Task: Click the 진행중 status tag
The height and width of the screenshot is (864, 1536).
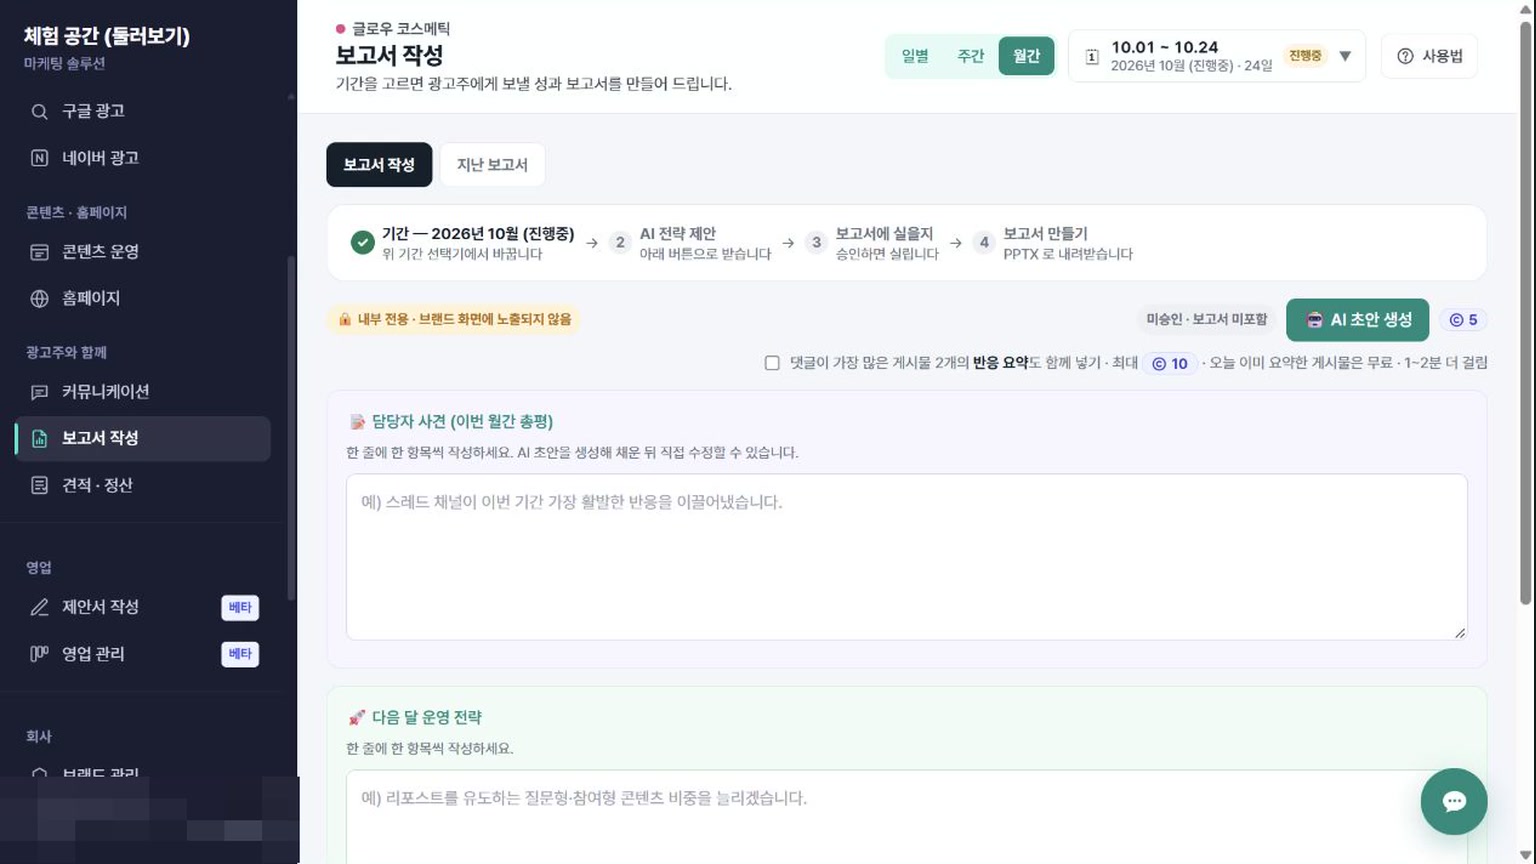Action: point(1305,56)
